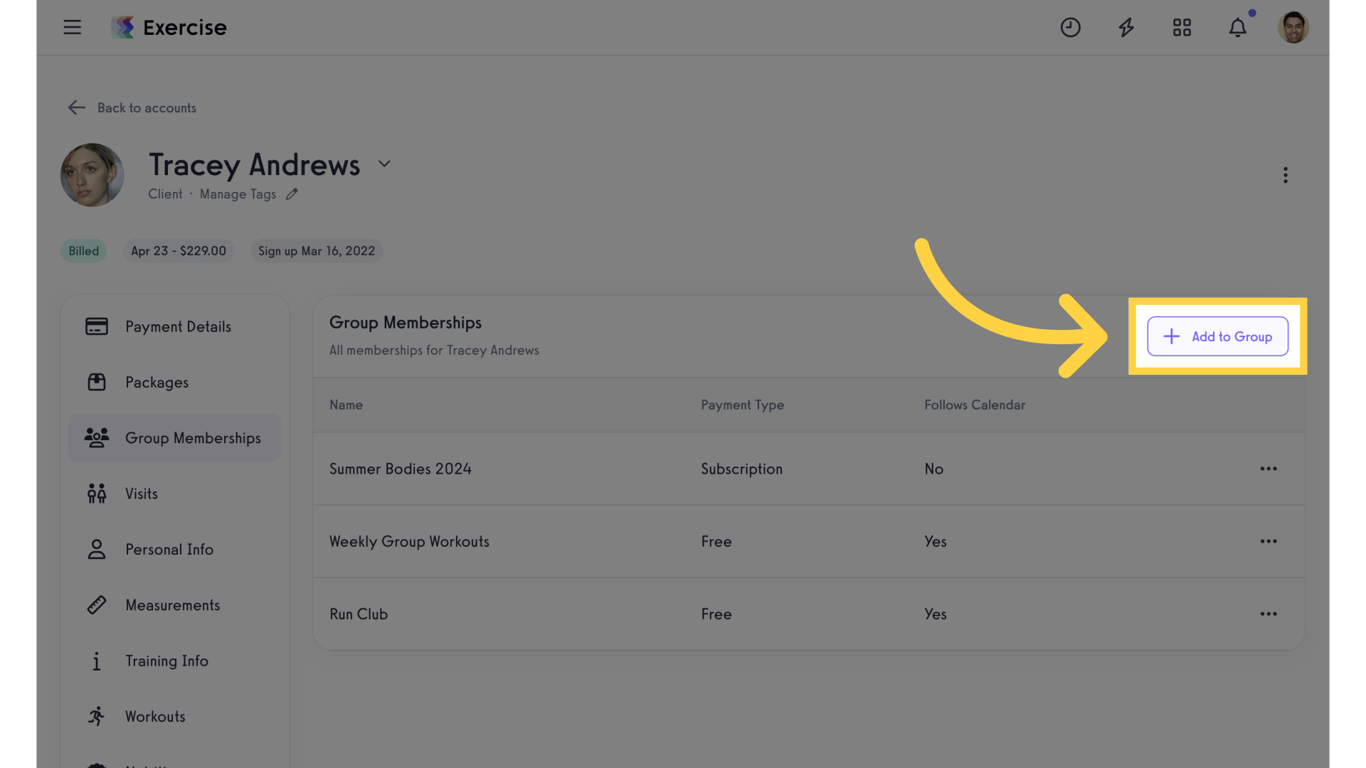Open the apps grid icon
Screen dimensions: 1366x768
(1182, 27)
